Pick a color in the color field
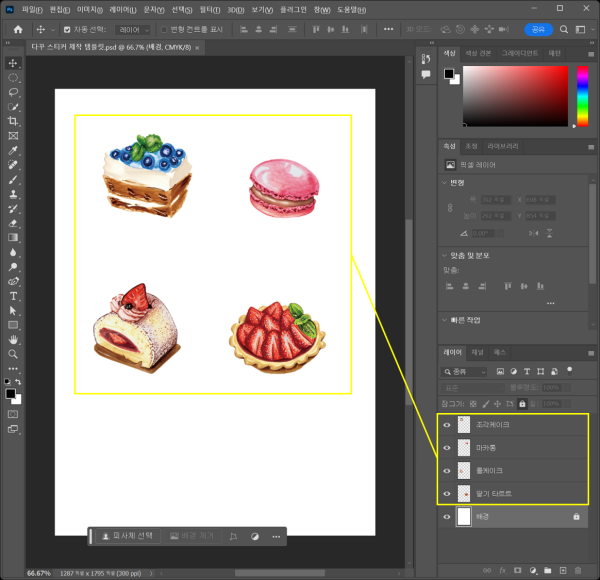600x580 pixels. point(515,96)
